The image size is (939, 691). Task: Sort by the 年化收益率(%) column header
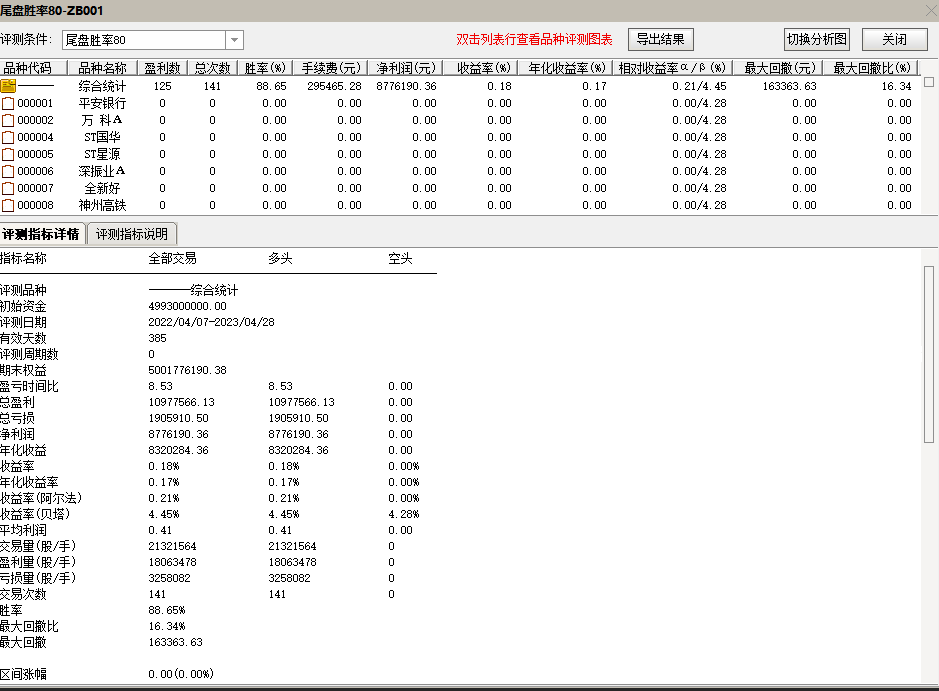pyautogui.click(x=565, y=68)
